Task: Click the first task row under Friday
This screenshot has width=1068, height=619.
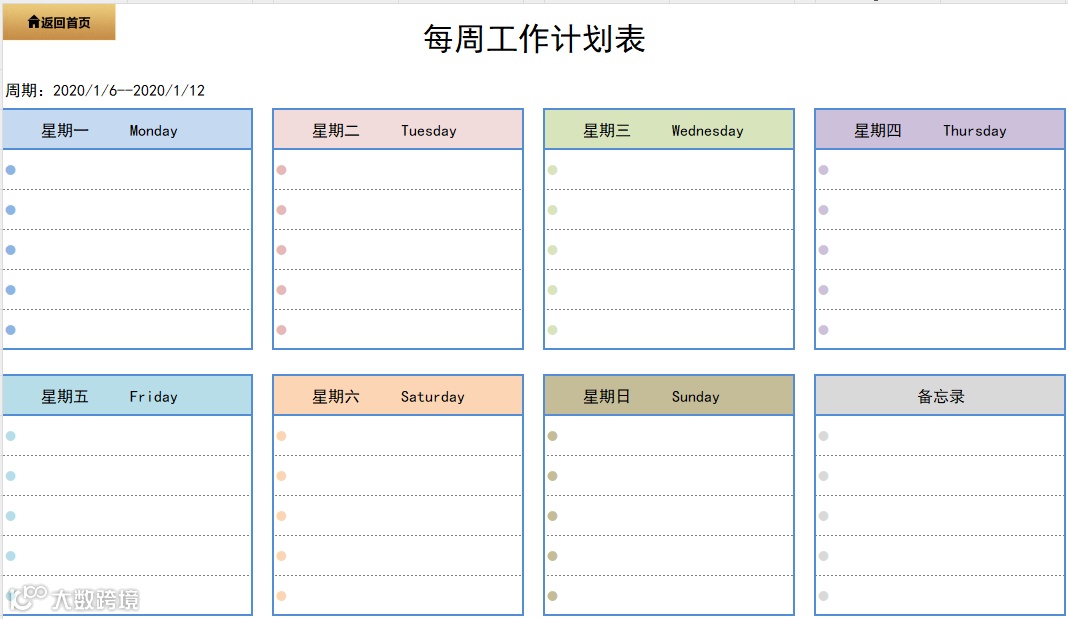Action: (127, 436)
